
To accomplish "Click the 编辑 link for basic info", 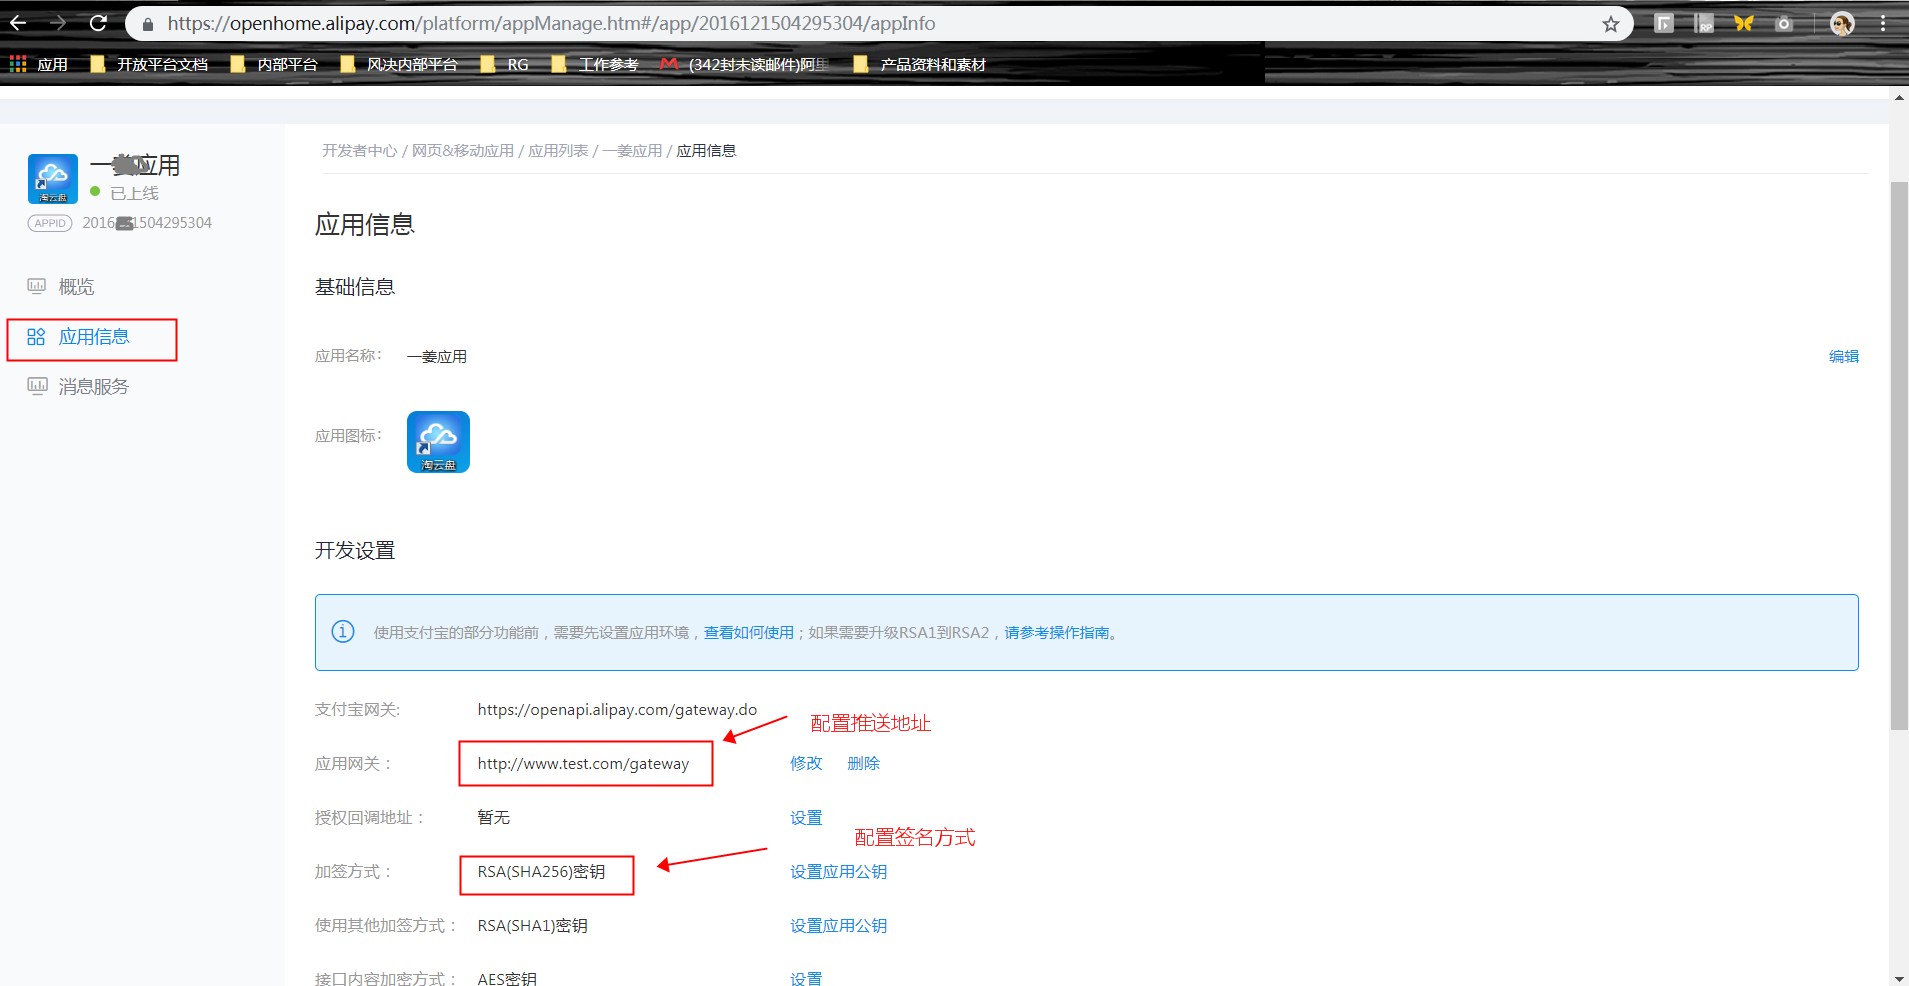I will [x=1844, y=357].
